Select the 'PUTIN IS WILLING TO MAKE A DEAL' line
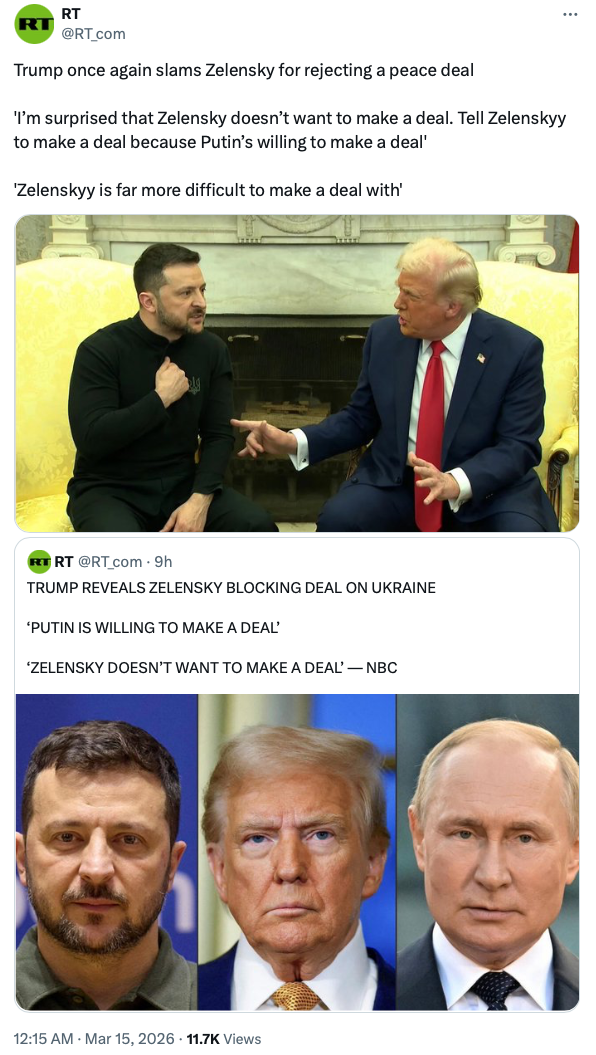Screen dimensions: 596x1055 point(153,627)
